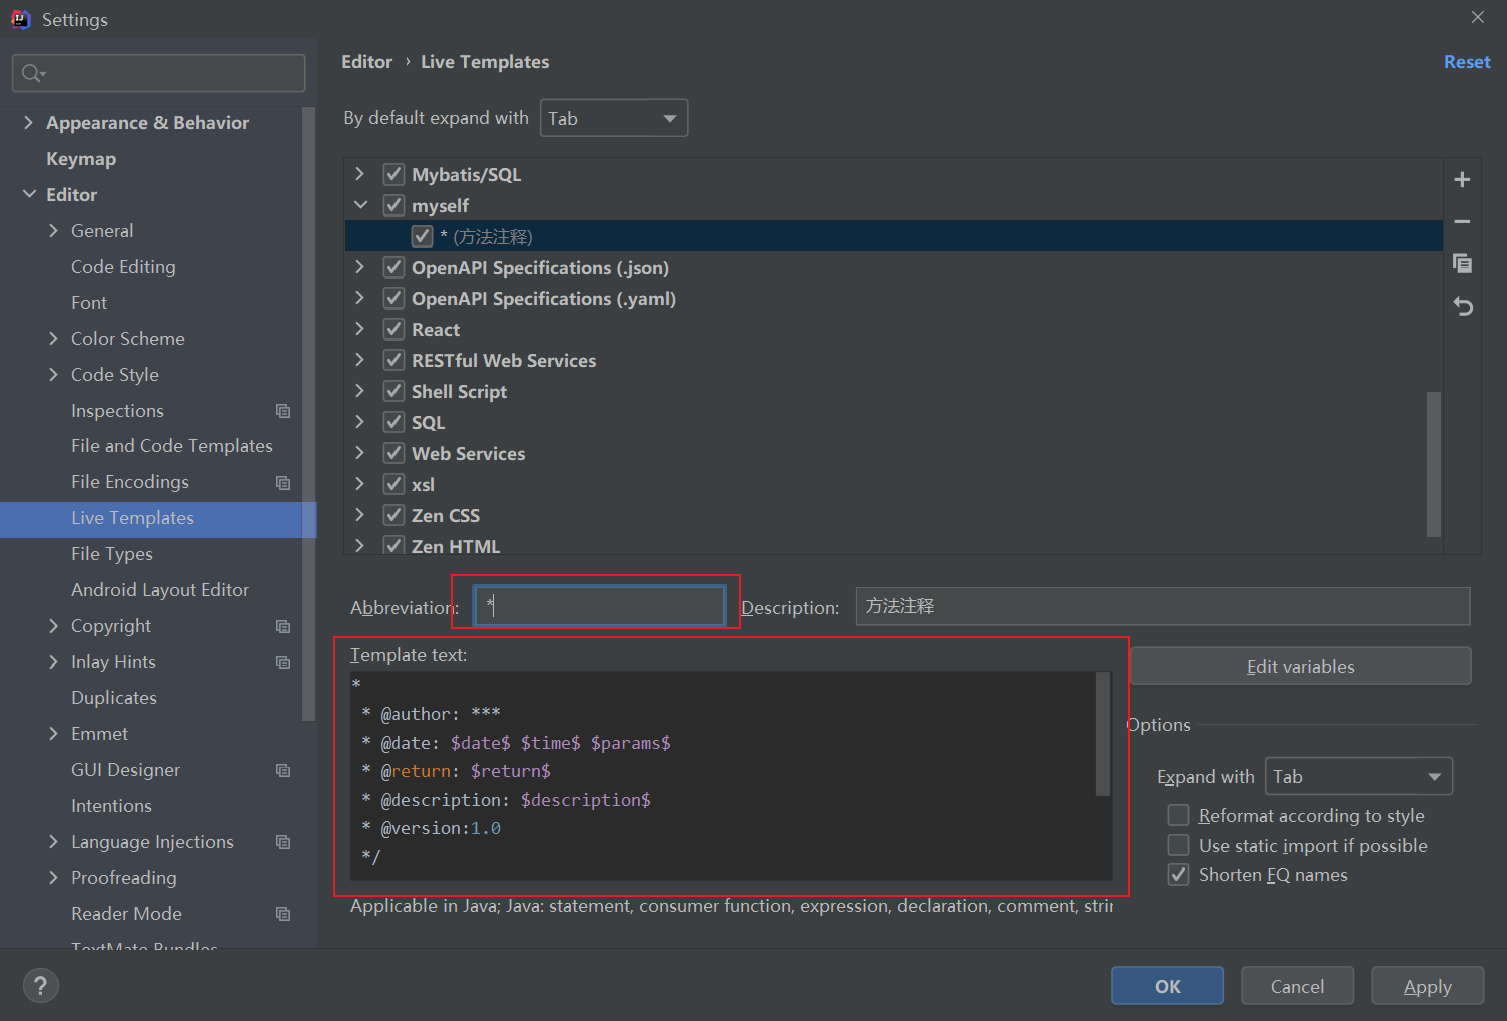Select the SQL template group row
Image resolution: width=1507 pixels, height=1021 pixels.
pos(894,422)
